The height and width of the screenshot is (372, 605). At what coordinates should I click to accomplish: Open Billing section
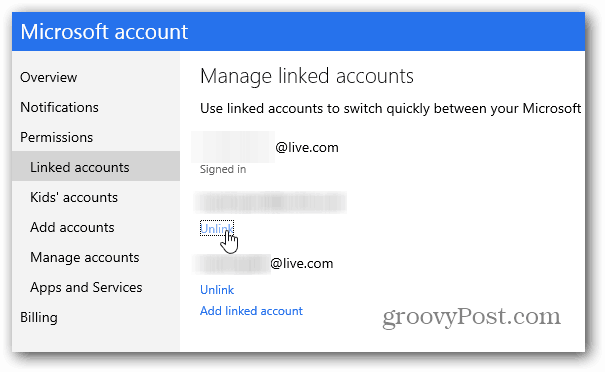click(x=39, y=318)
